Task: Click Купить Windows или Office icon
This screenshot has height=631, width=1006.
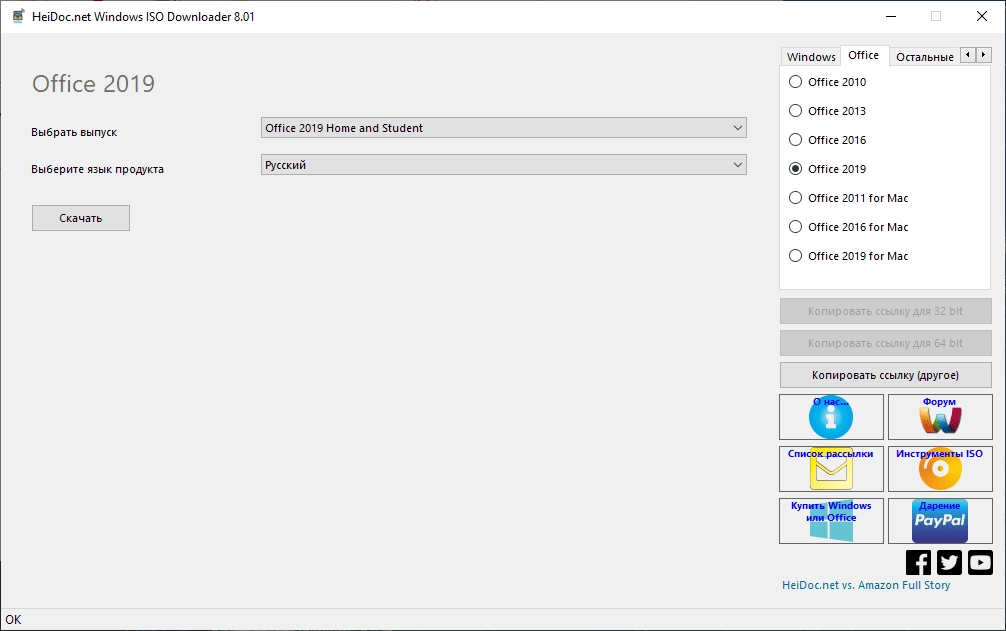Action: (x=831, y=521)
